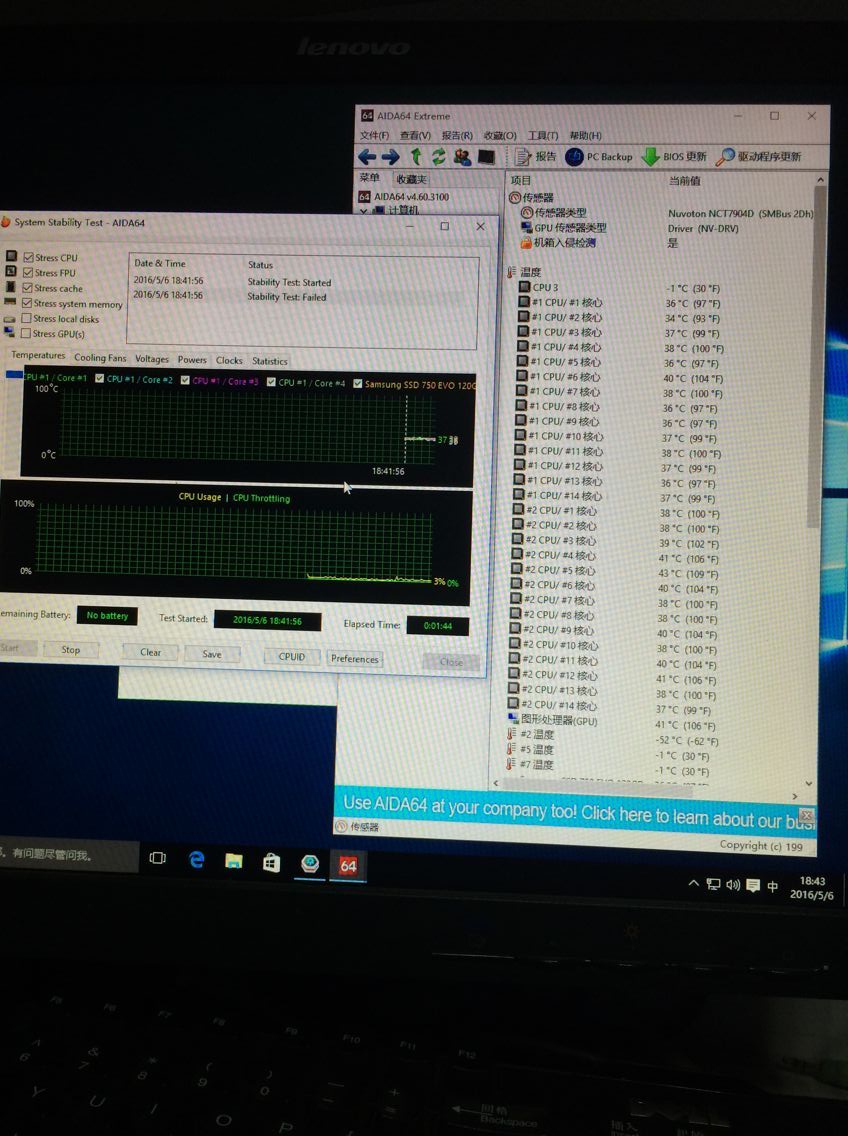The image size is (848, 1136).
Task: Open 驱动程序更新 magnifier toolbar button
Action: click(758, 156)
